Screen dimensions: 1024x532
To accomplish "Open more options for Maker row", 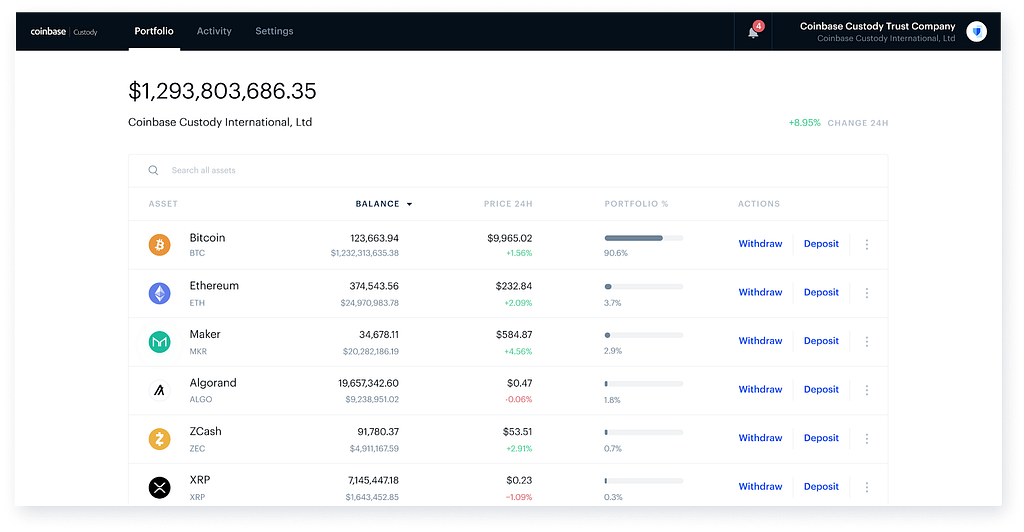I will point(867,341).
